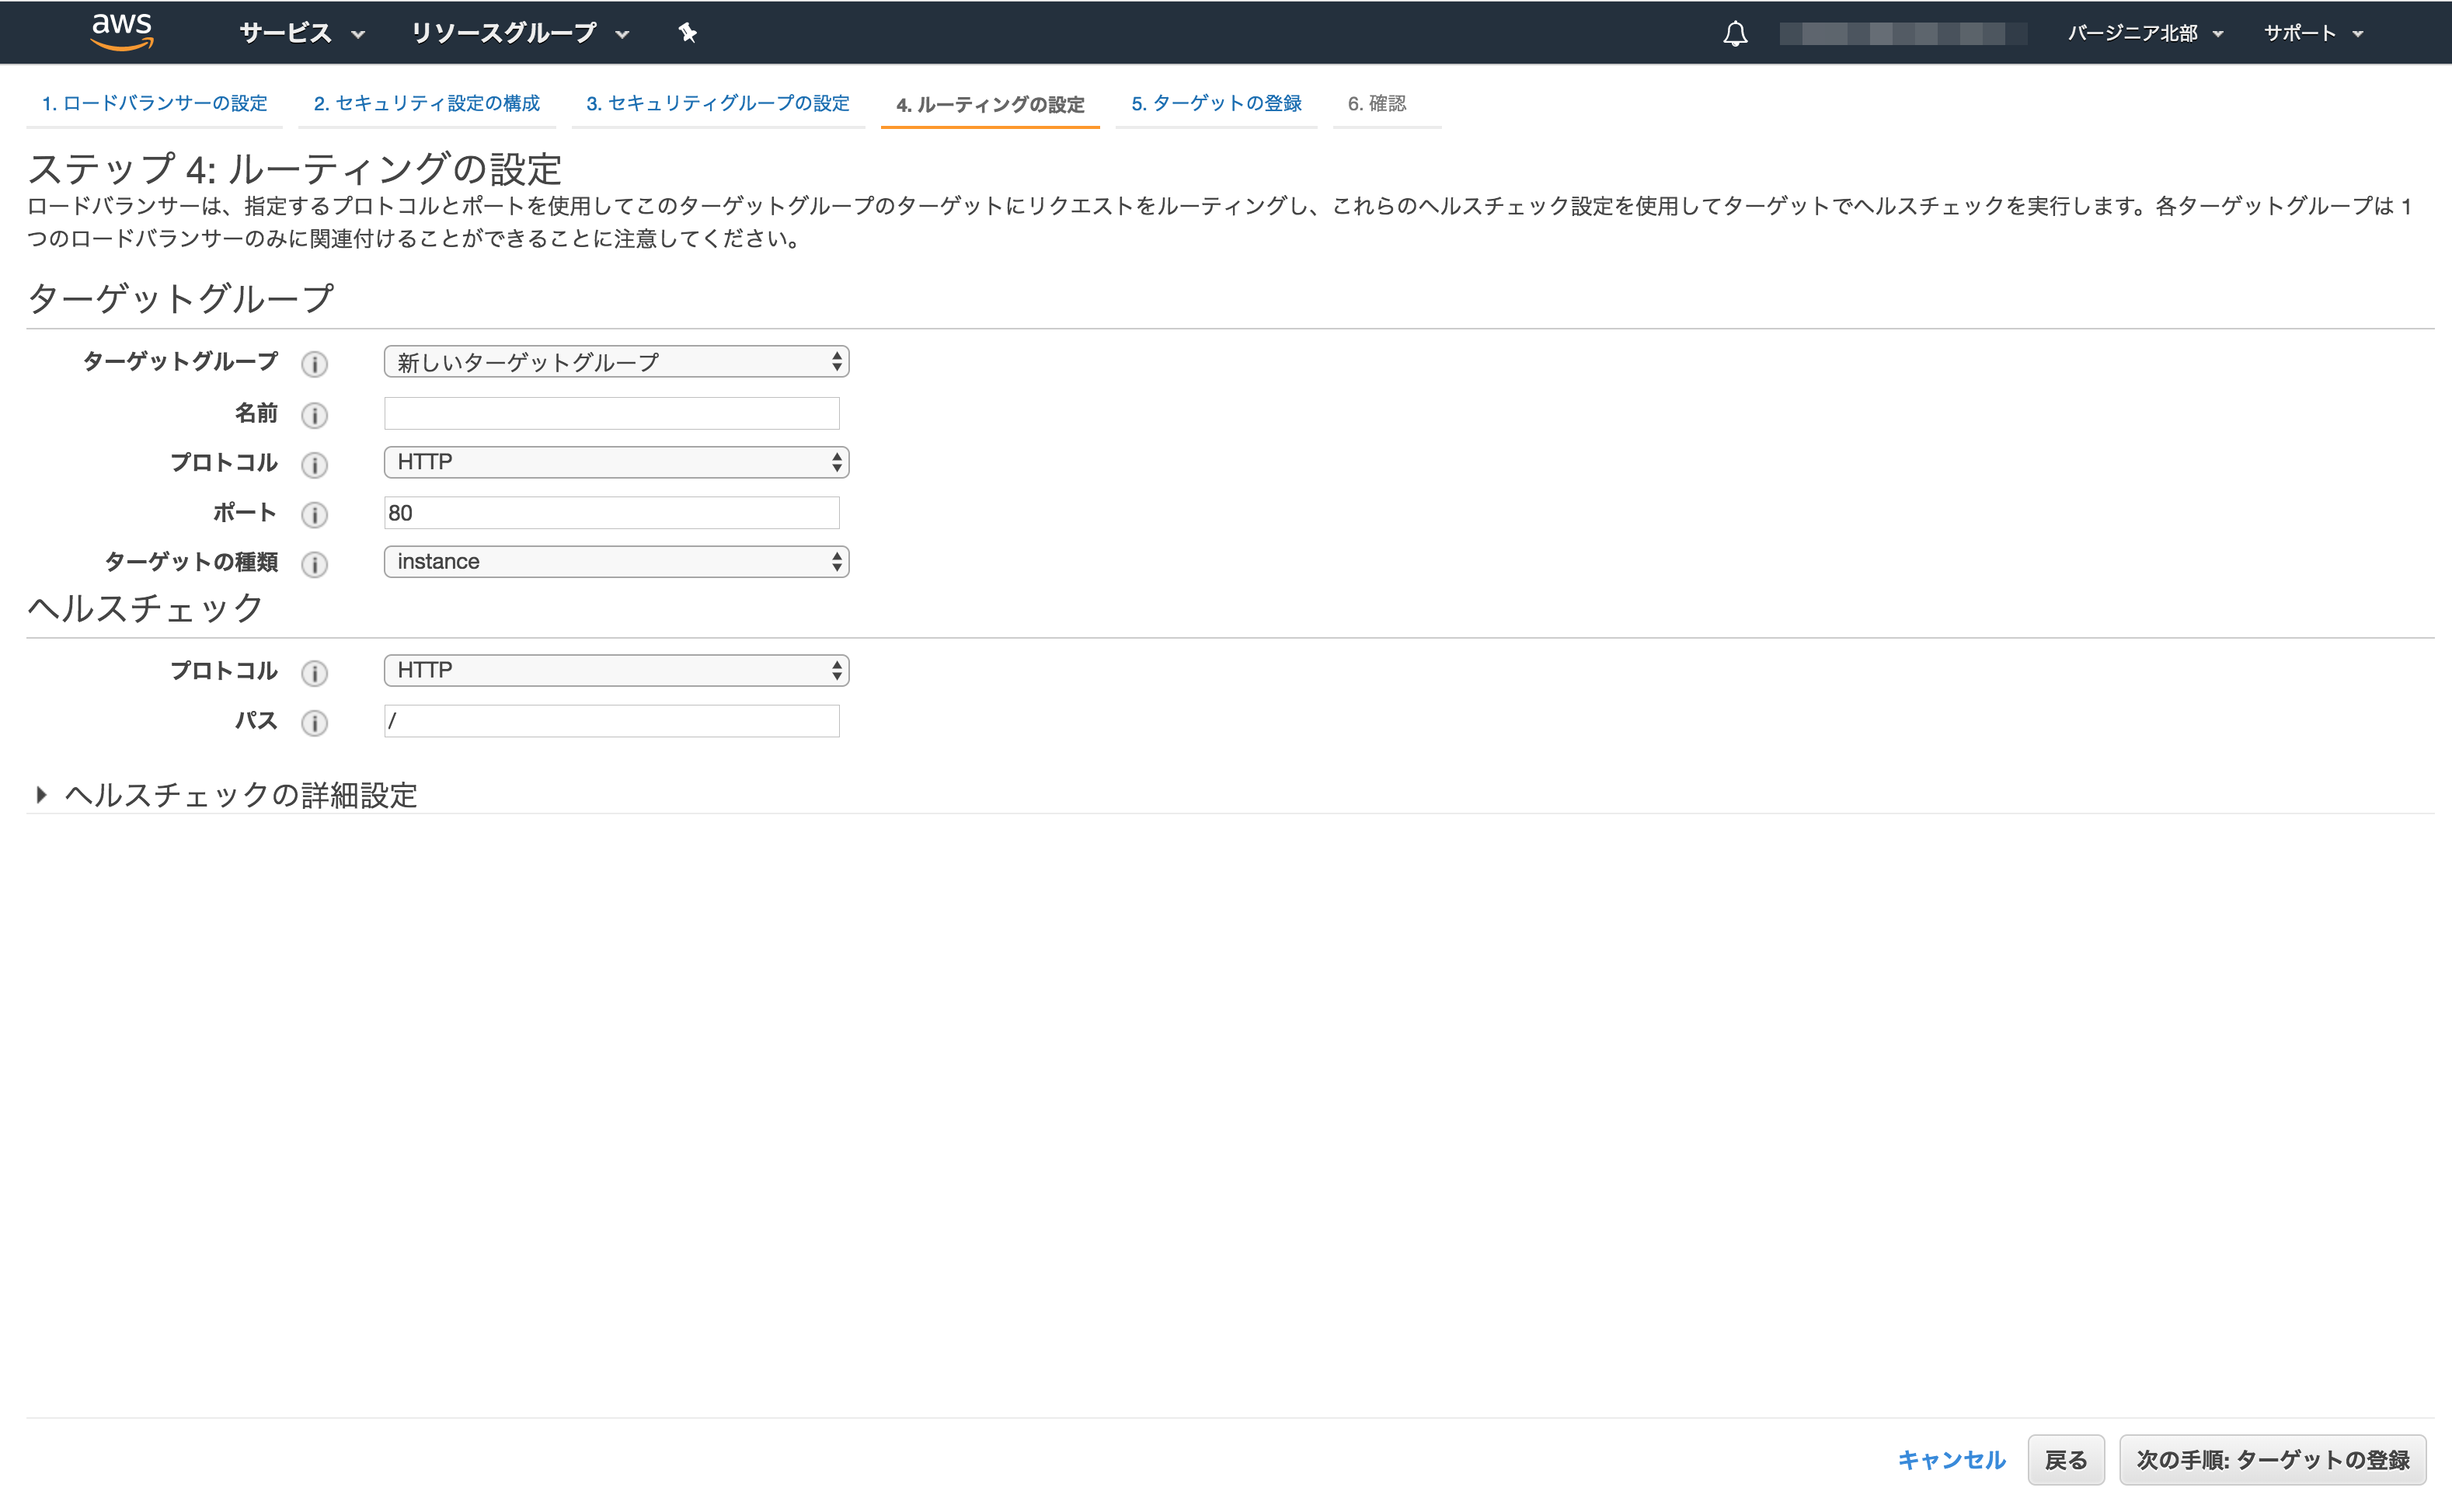Click the 戻る button

pos(2066,1460)
